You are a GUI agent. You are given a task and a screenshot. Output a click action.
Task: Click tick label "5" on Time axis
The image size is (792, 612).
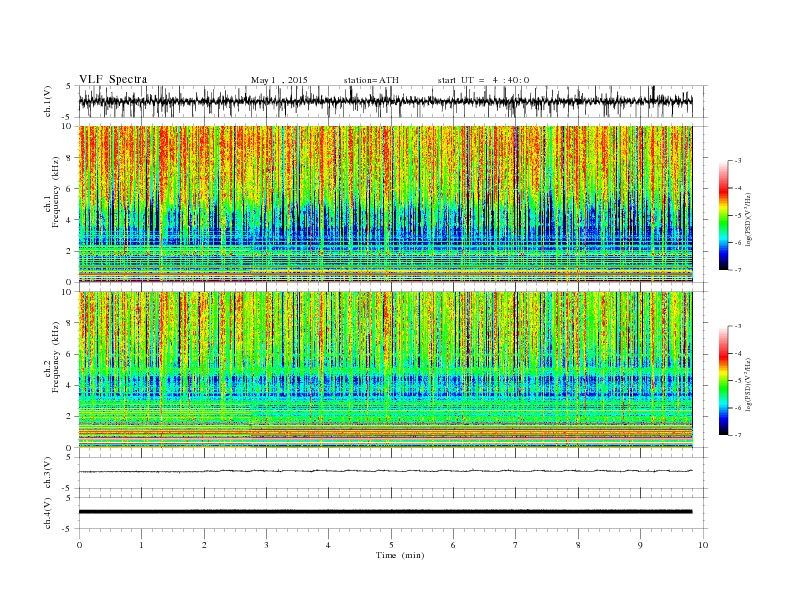(x=391, y=545)
